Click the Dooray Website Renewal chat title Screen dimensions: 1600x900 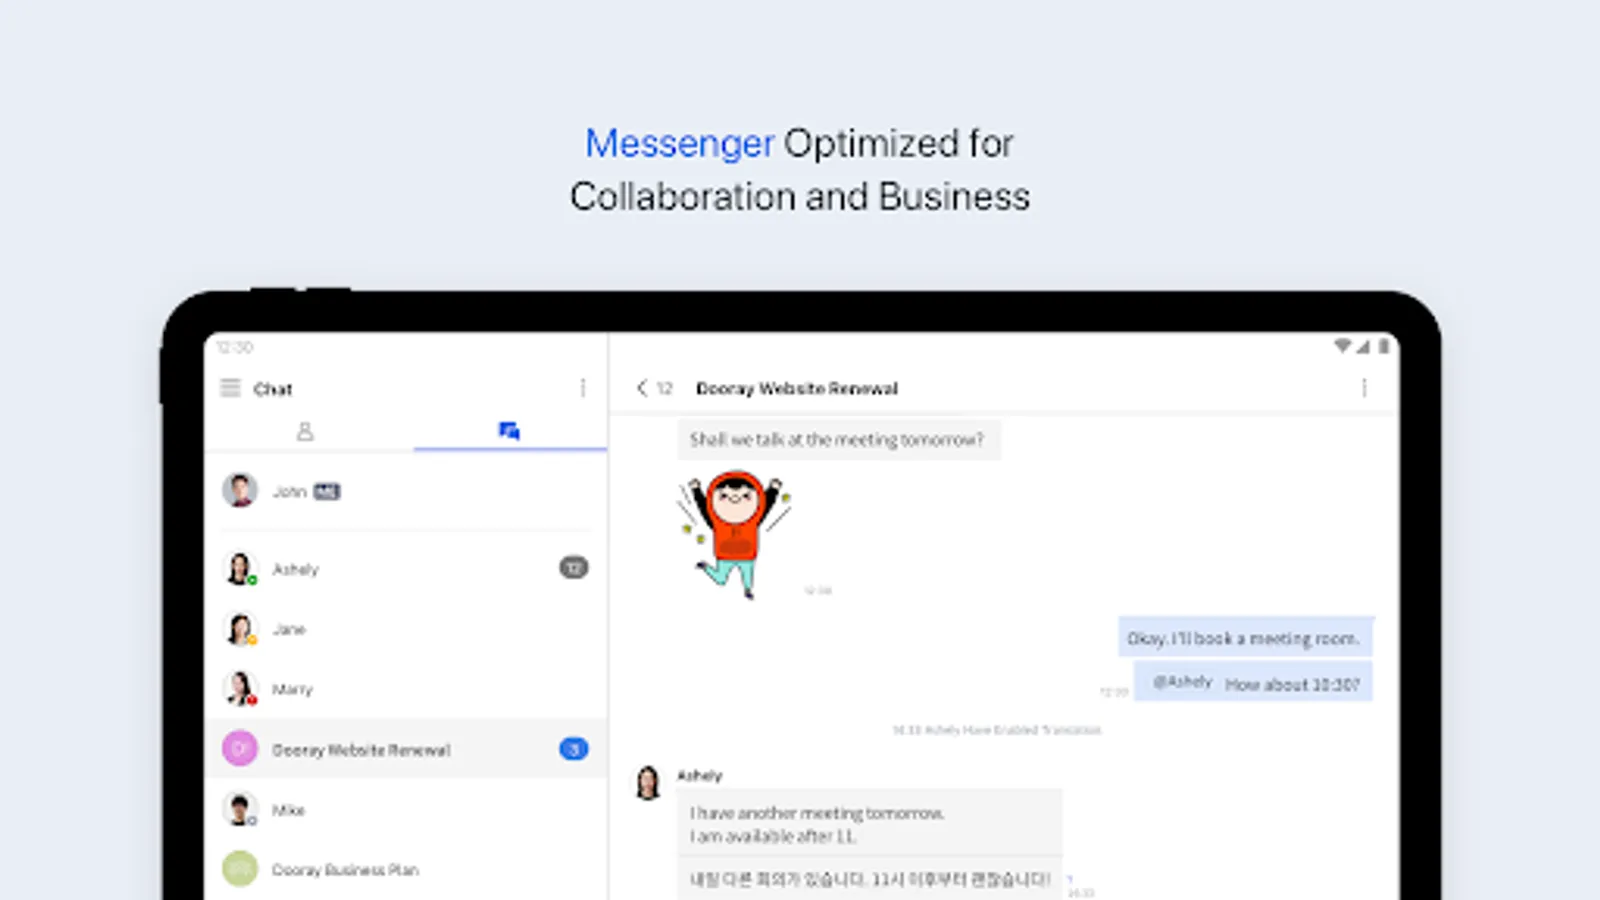pyautogui.click(x=797, y=388)
